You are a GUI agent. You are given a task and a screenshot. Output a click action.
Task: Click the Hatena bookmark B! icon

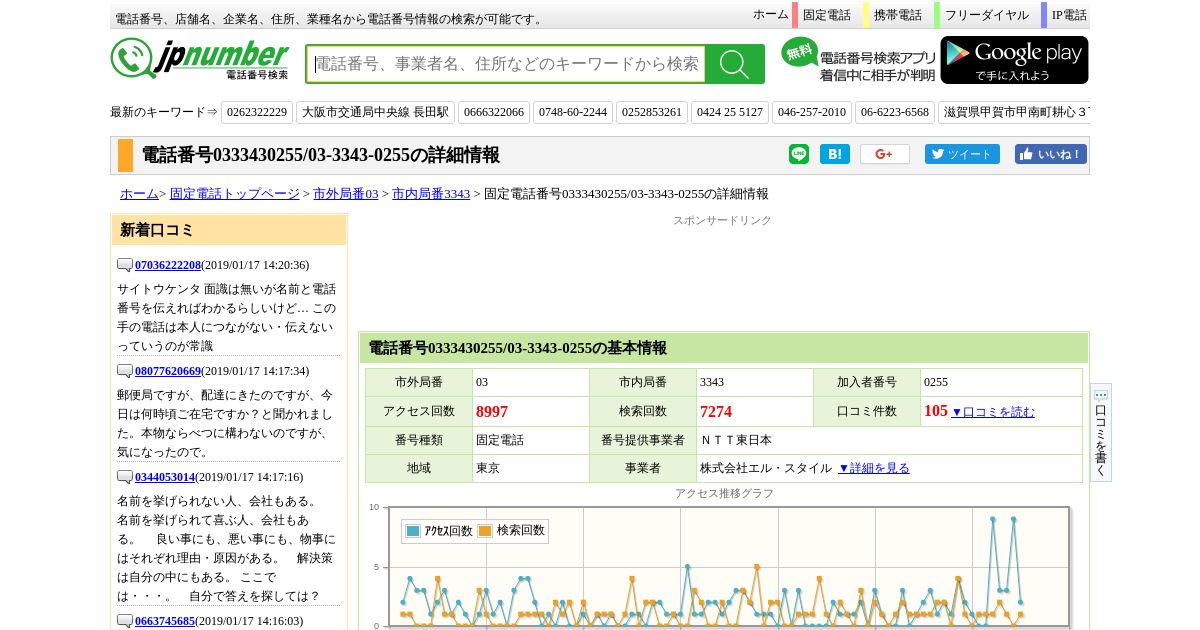click(x=834, y=154)
